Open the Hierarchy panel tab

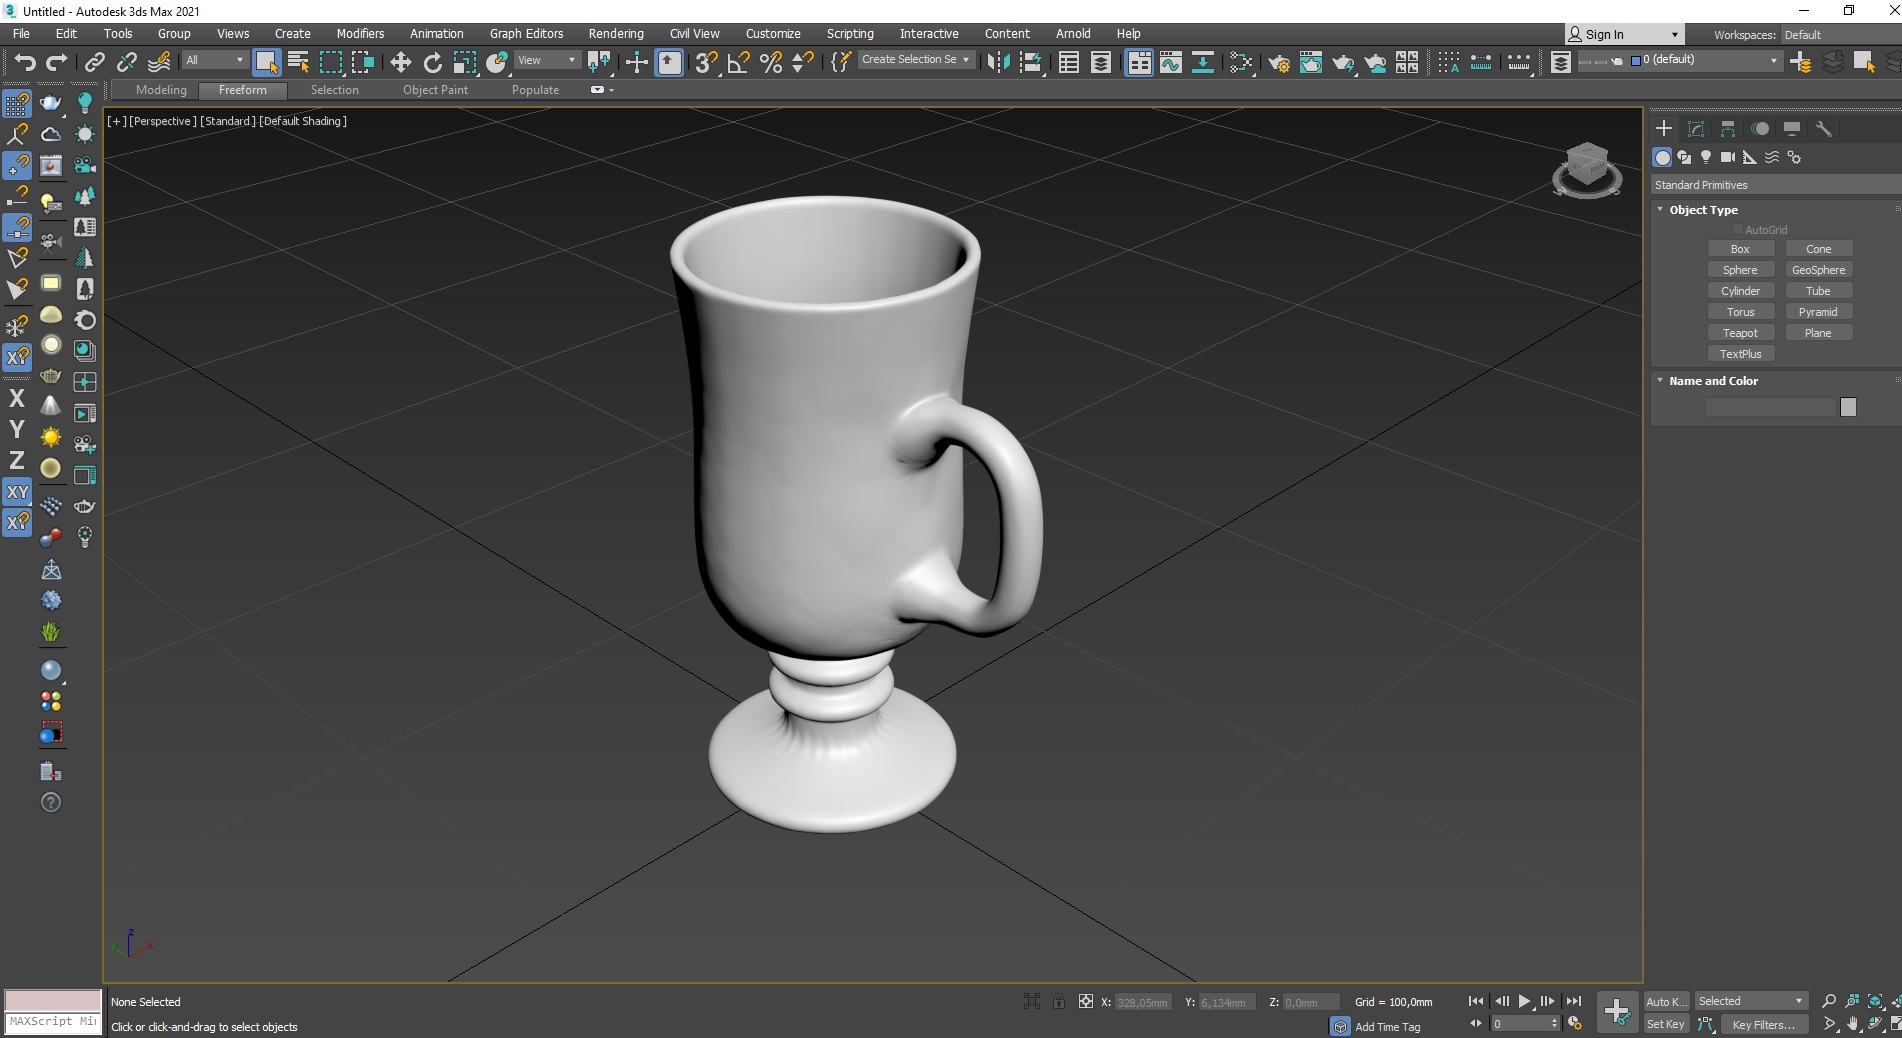(x=1728, y=128)
